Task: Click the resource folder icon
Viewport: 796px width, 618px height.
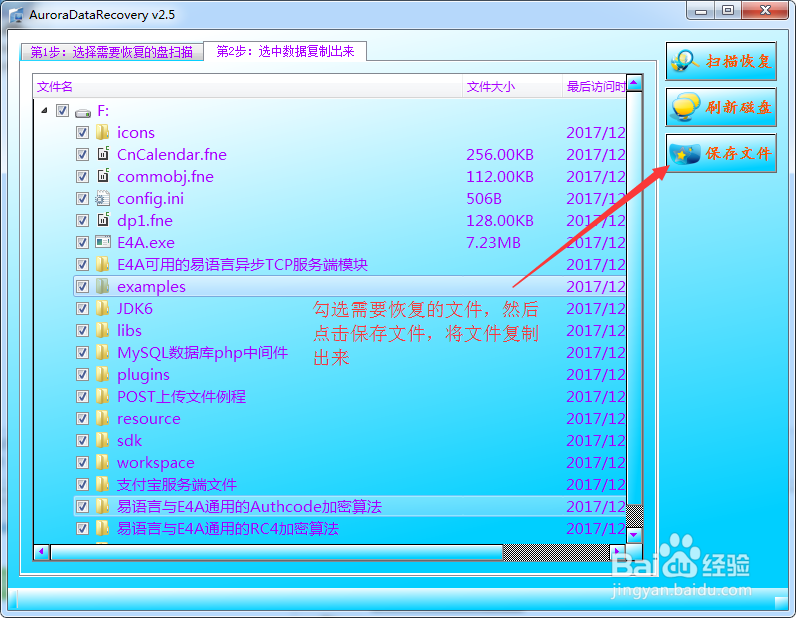Action: pos(103,418)
